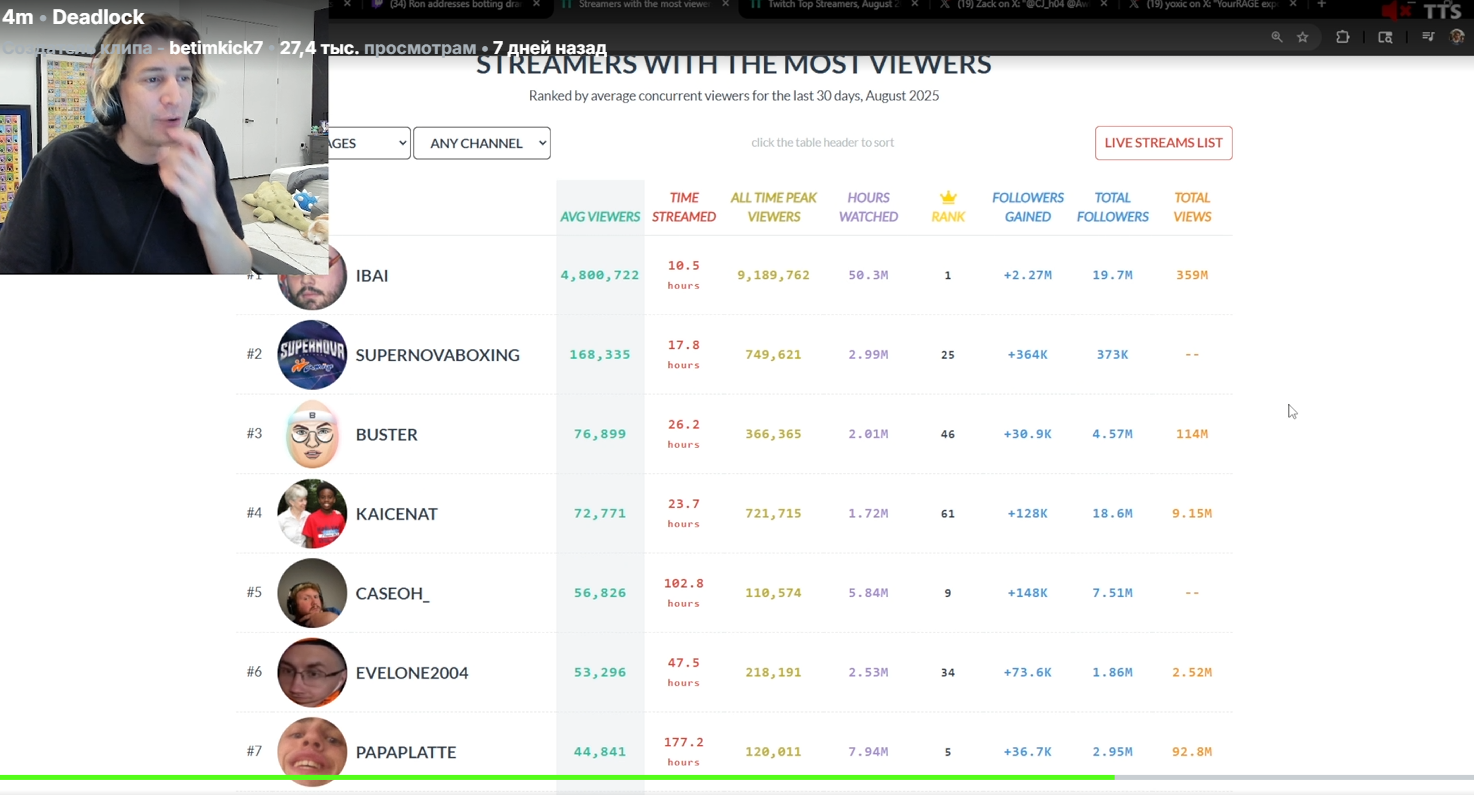Open the CASEOH_ channel link
This screenshot has width=1474, height=795.
pyautogui.click(x=393, y=593)
